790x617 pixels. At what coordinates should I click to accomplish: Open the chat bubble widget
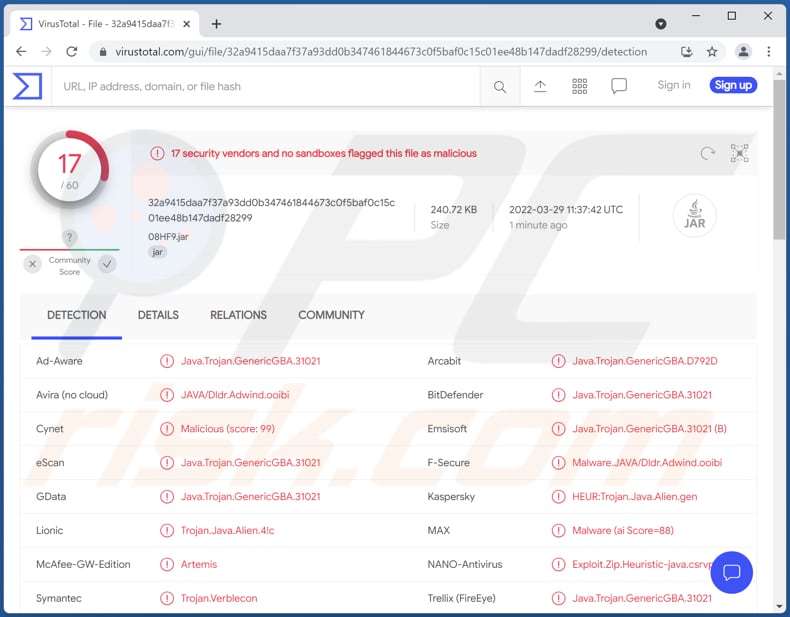tap(731, 572)
